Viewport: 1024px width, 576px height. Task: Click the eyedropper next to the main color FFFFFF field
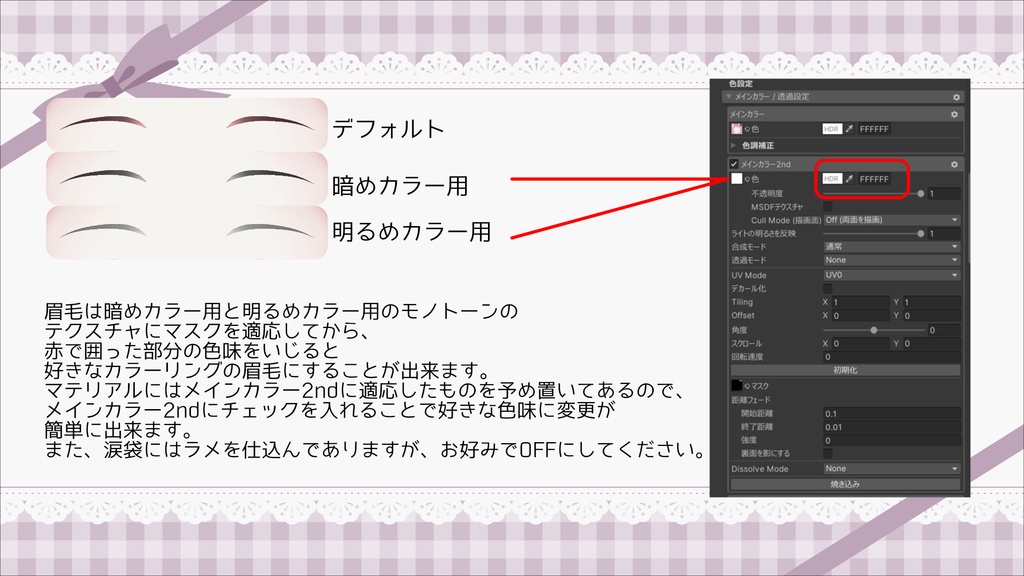pyautogui.click(x=847, y=129)
